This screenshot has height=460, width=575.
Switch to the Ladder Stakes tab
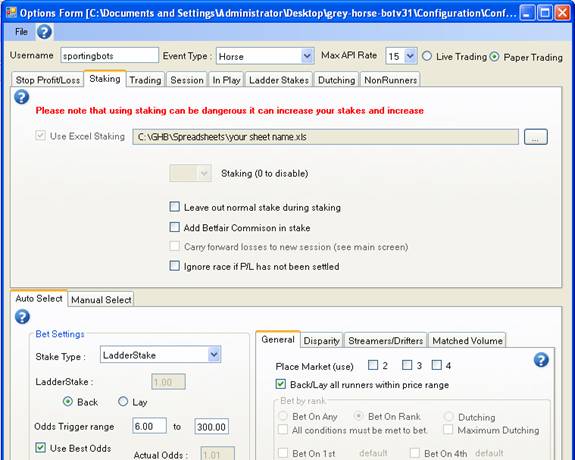point(279,80)
